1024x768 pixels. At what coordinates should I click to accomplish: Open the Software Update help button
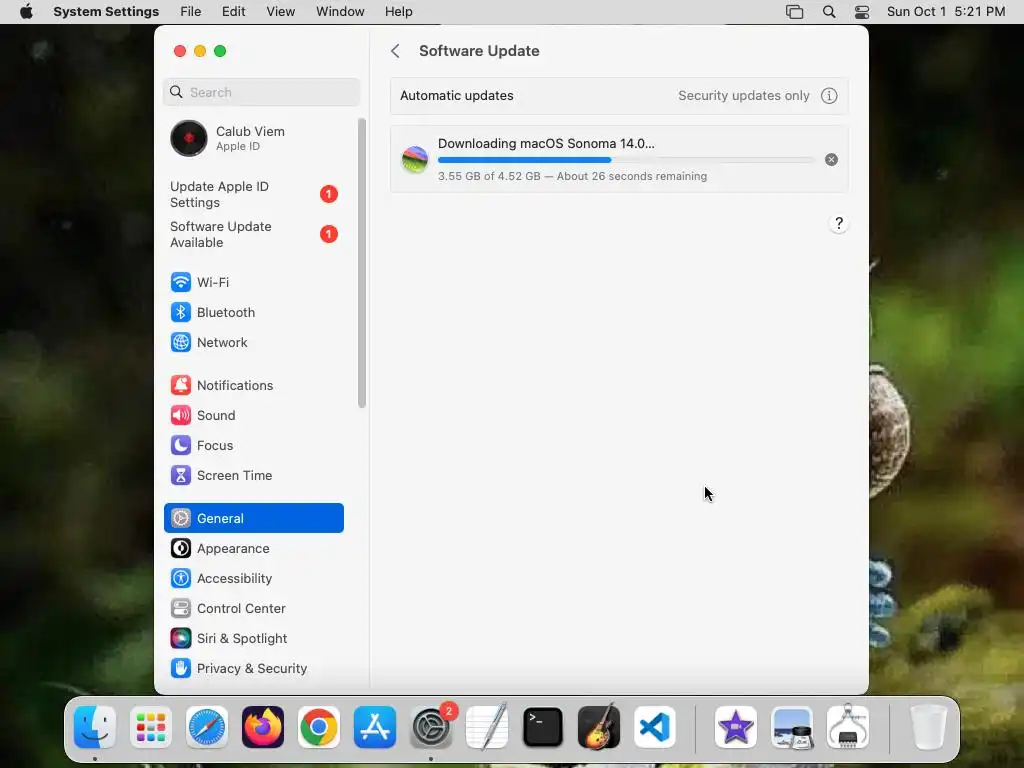(x=839, y=223)
